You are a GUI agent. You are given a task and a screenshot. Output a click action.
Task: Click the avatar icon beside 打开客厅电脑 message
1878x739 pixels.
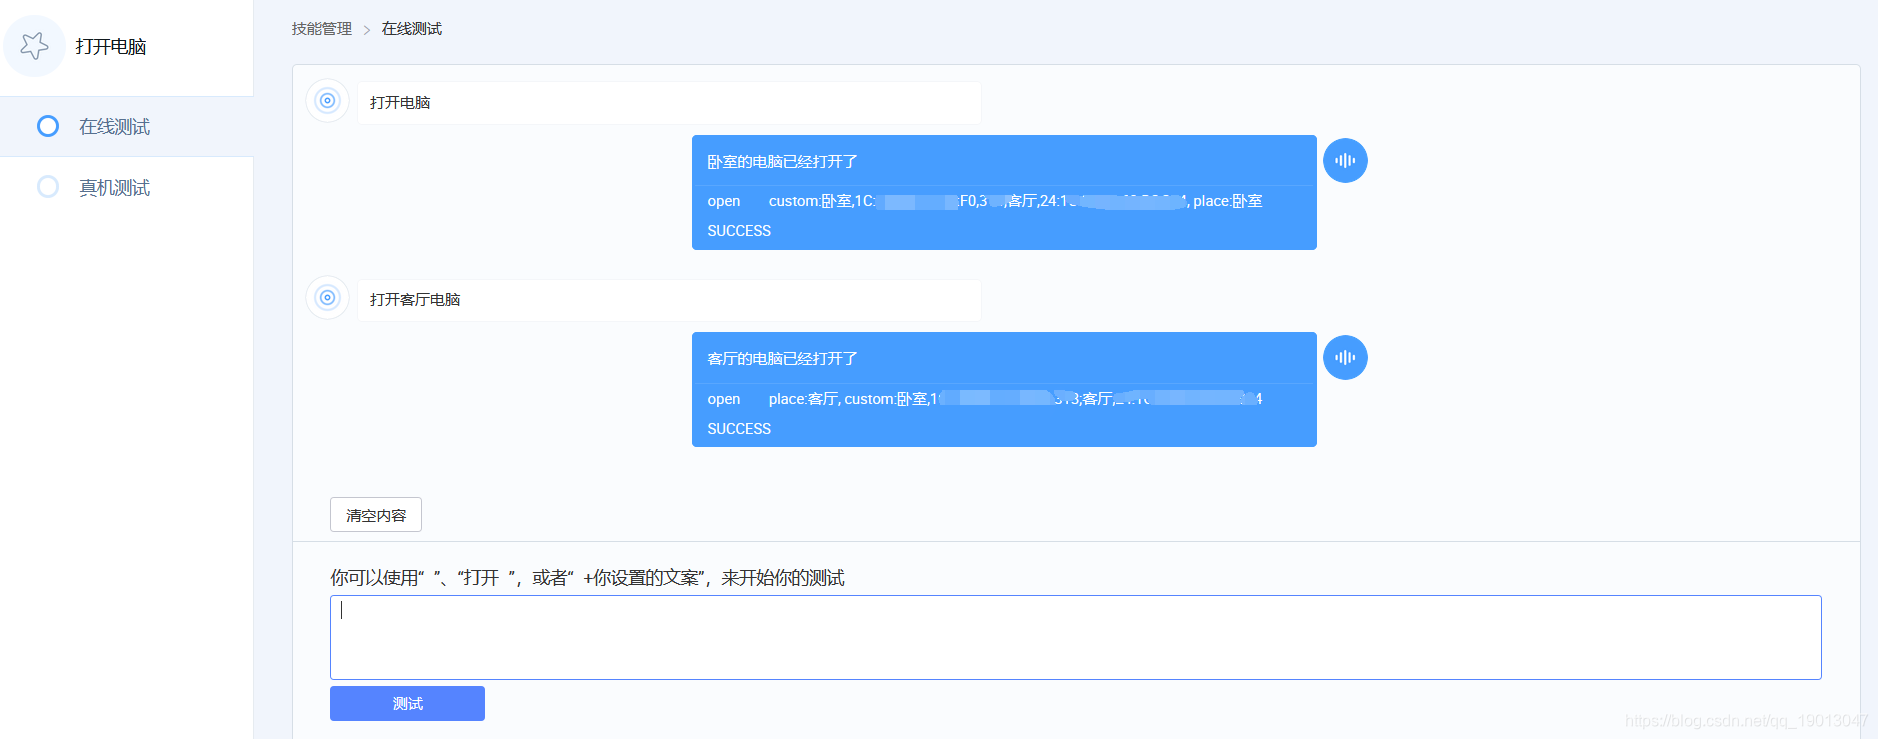(x=327, y=297)
